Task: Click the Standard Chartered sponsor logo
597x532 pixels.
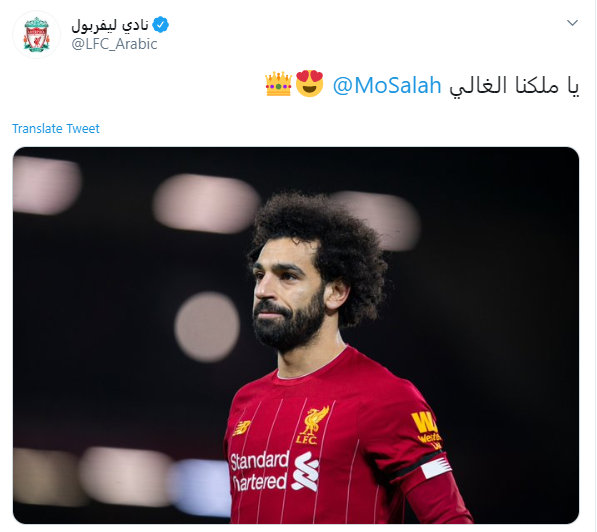Action: point(275,471)
